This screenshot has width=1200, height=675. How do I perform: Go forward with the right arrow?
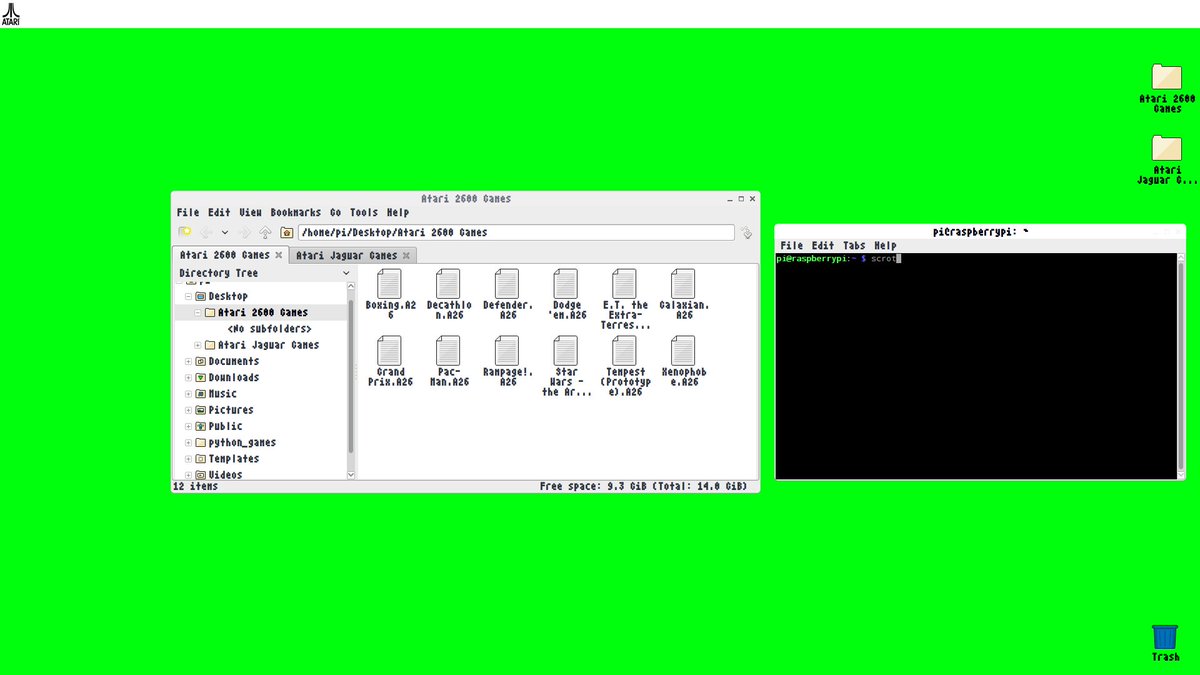point(245,232)
